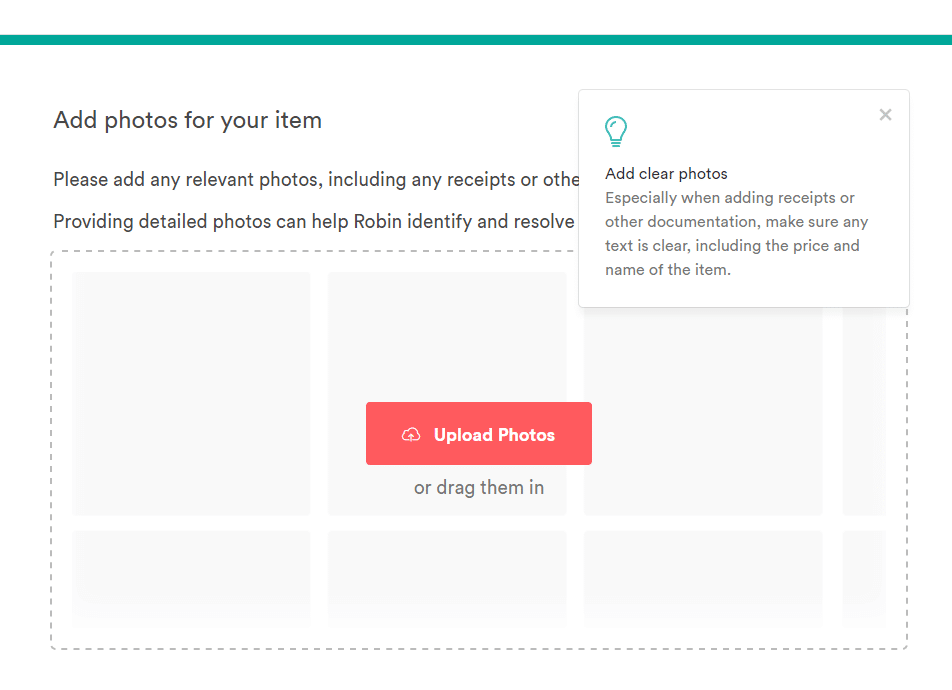Click the Upload Photos button
The height and width of the screenshot is (690, 952).
(x=478, y=434)
